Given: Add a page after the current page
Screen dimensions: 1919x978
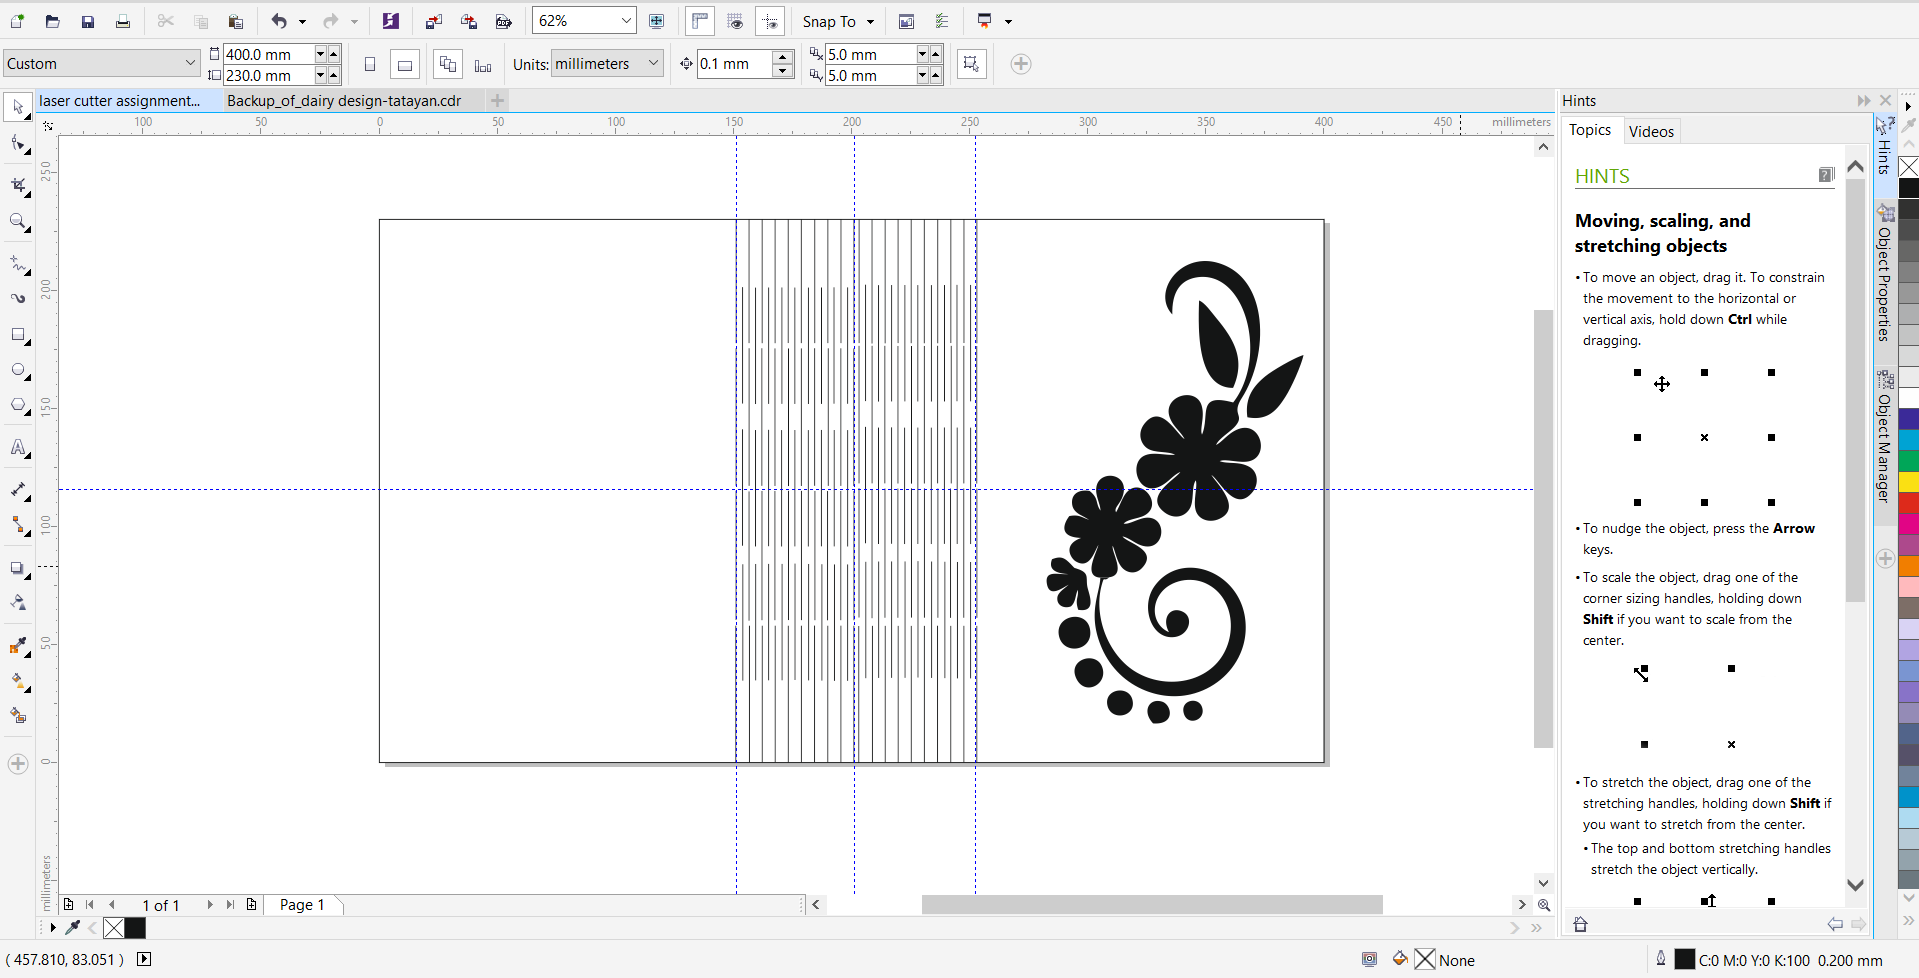Looking at the screenshot, I should 252,905.
